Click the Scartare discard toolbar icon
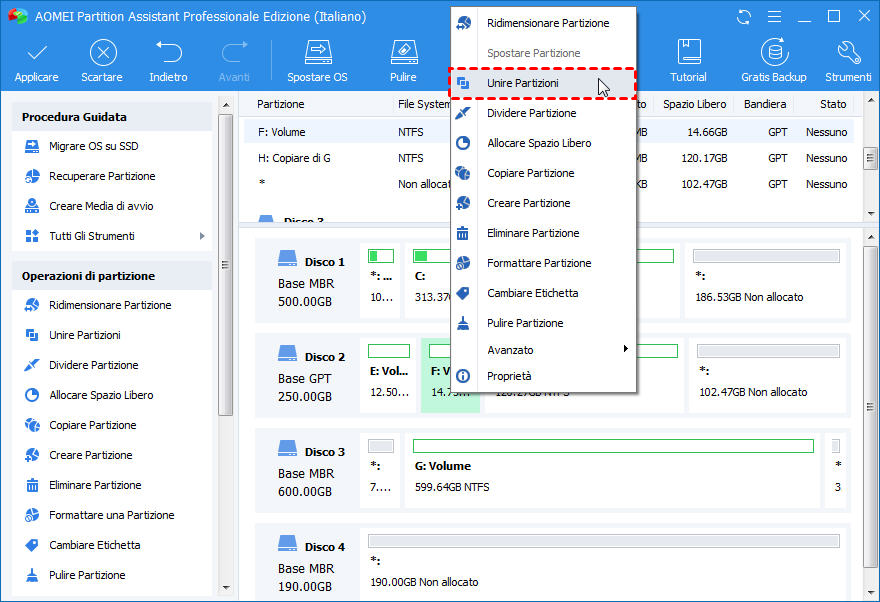880x602 pixels. (102, 61)
